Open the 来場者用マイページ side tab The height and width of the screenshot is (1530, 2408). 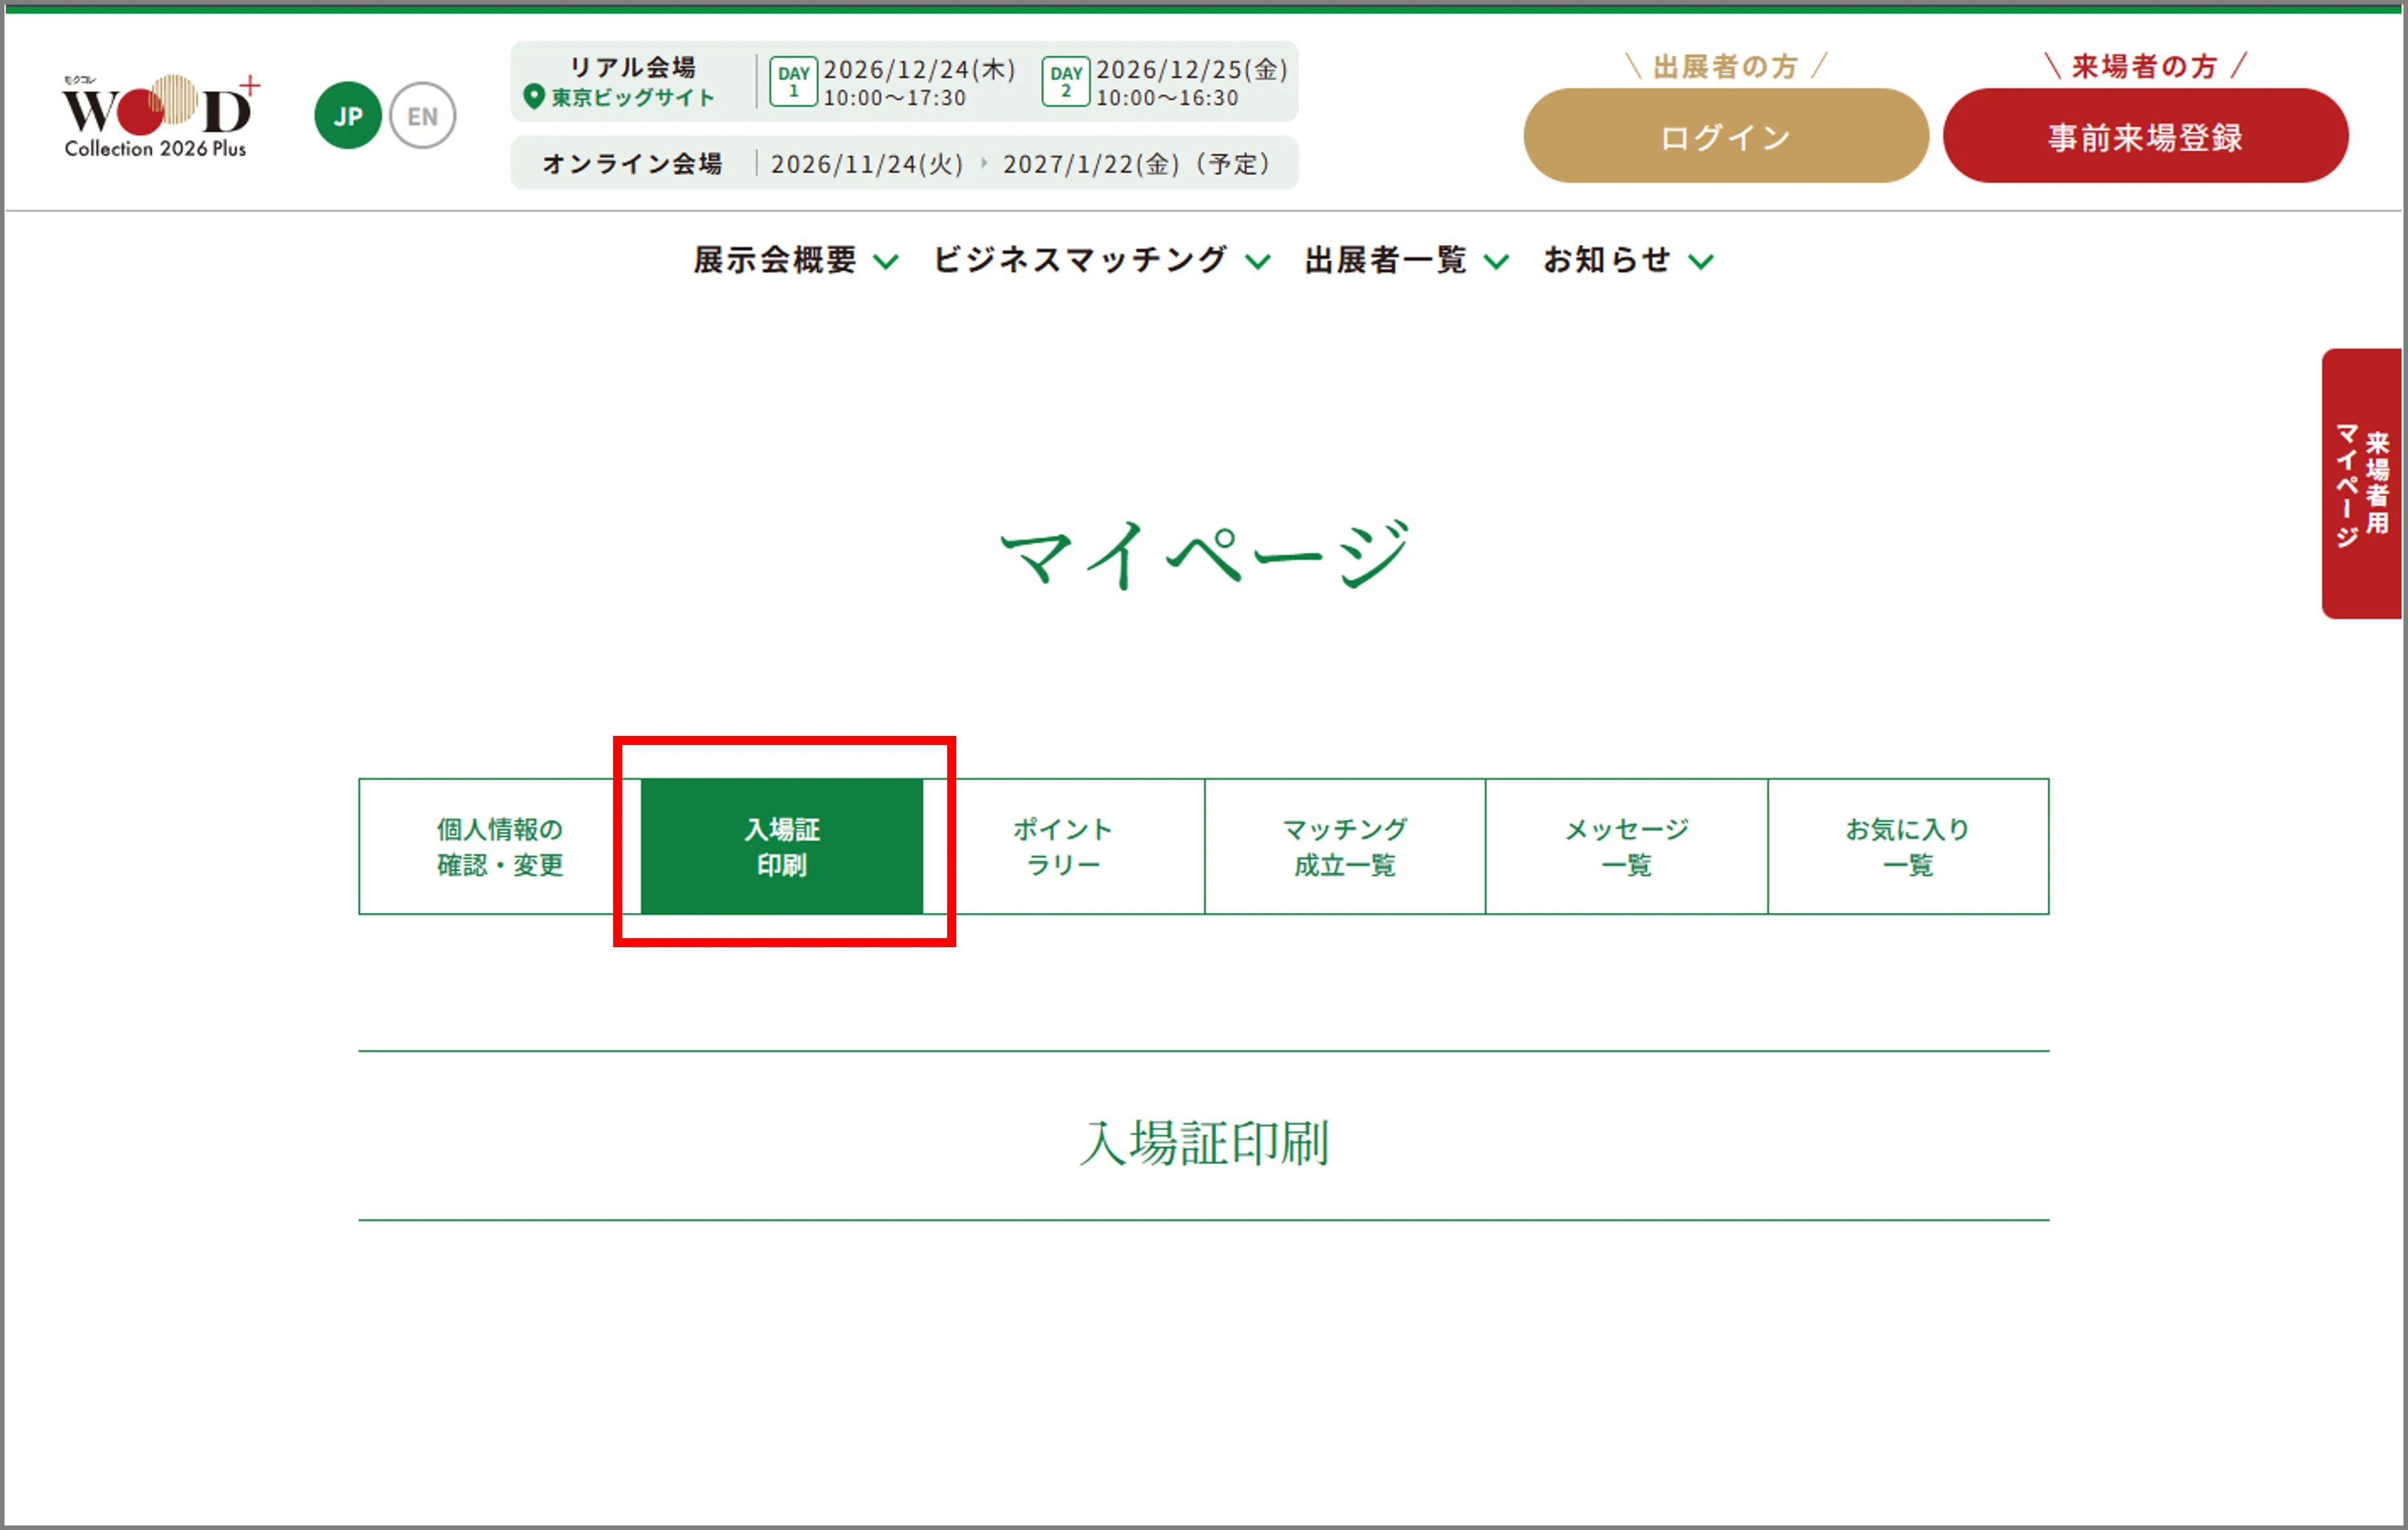click(2362, 484)
